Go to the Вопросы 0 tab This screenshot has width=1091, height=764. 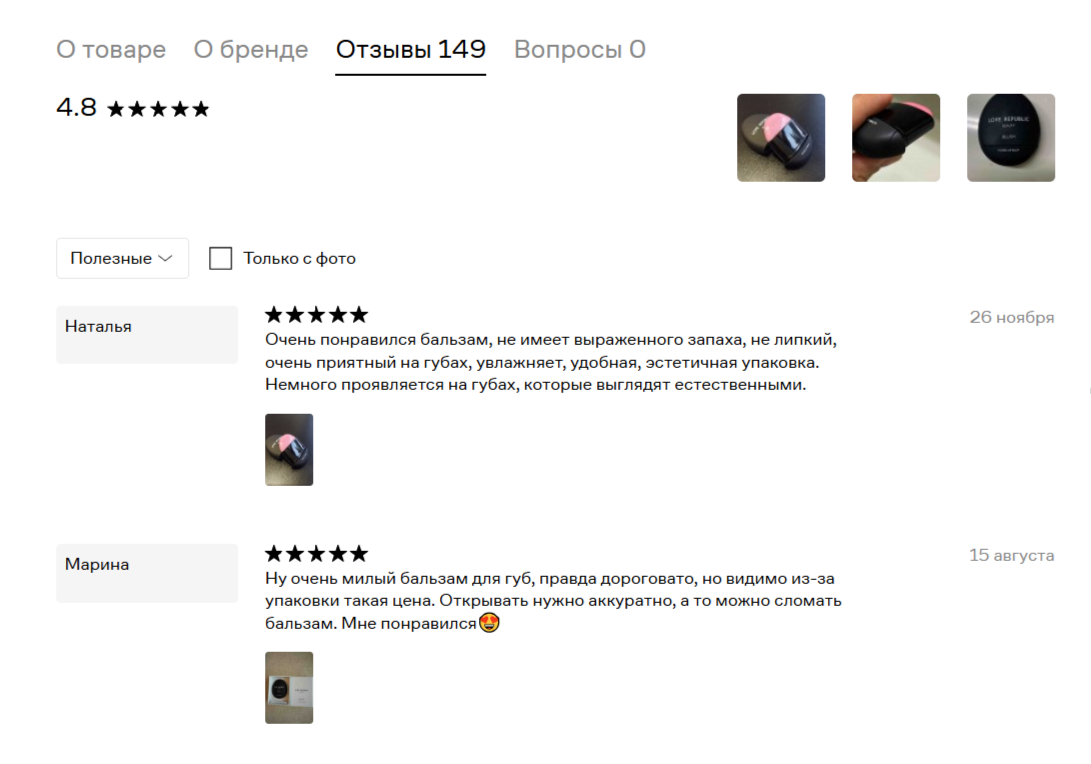[580, 49]
